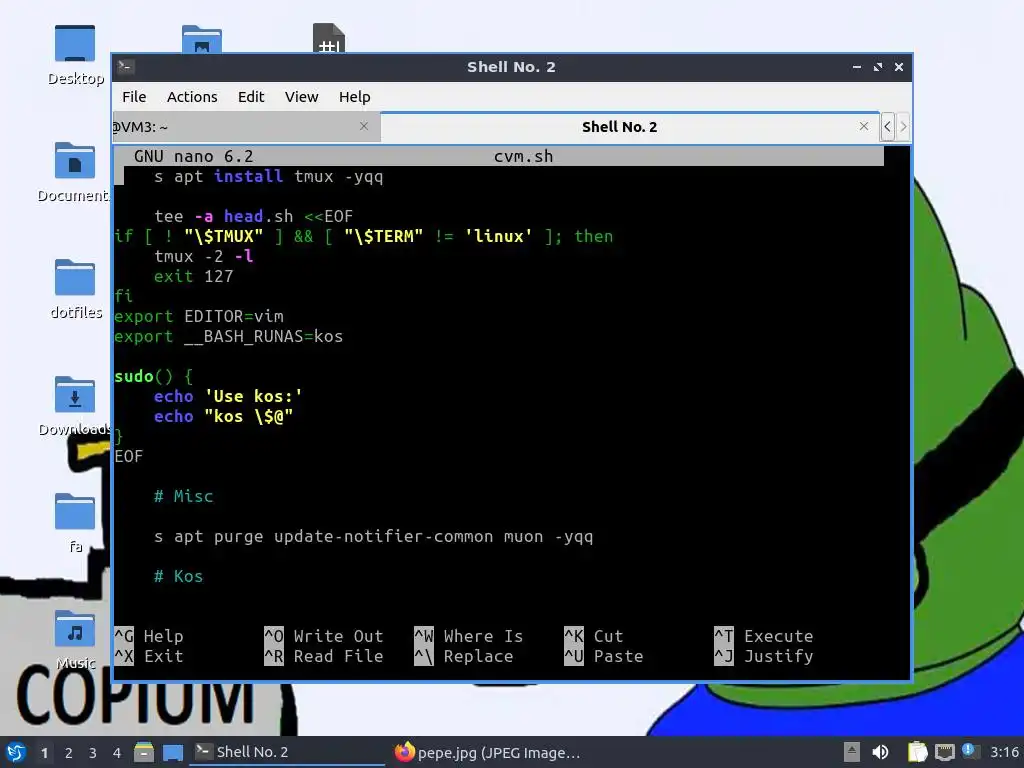Click the echo 'Use kos:' line
Screen dimensions: 1024x768
pyautogui.click(x=228, y=396)
